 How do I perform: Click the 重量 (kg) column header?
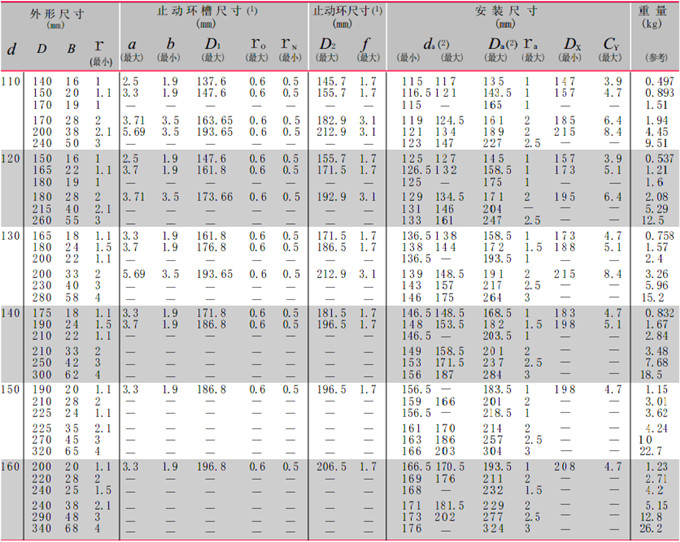point(652,17)
